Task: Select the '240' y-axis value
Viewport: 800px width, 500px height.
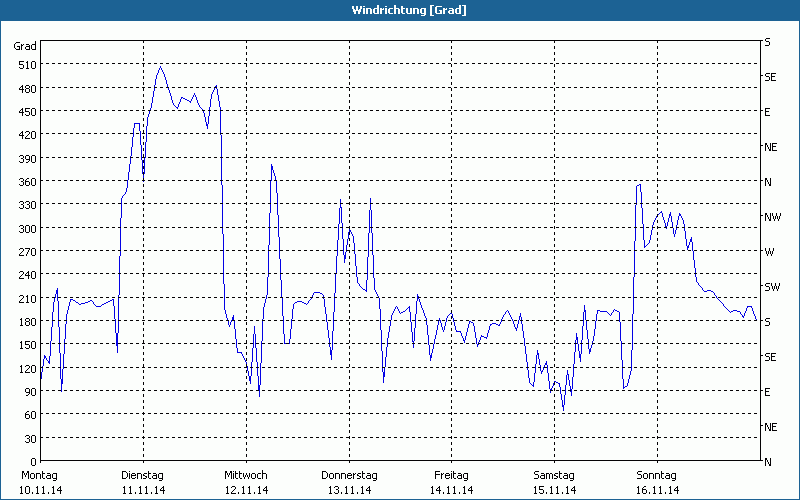Action: coord(28,276)
